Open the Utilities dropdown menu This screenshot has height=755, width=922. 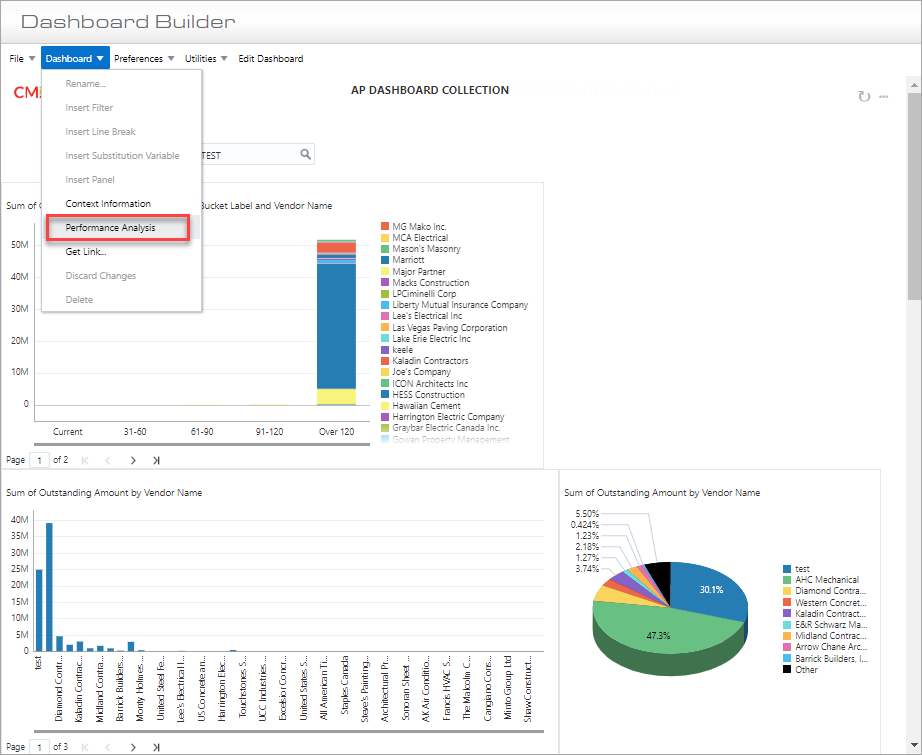click(206, 59)
